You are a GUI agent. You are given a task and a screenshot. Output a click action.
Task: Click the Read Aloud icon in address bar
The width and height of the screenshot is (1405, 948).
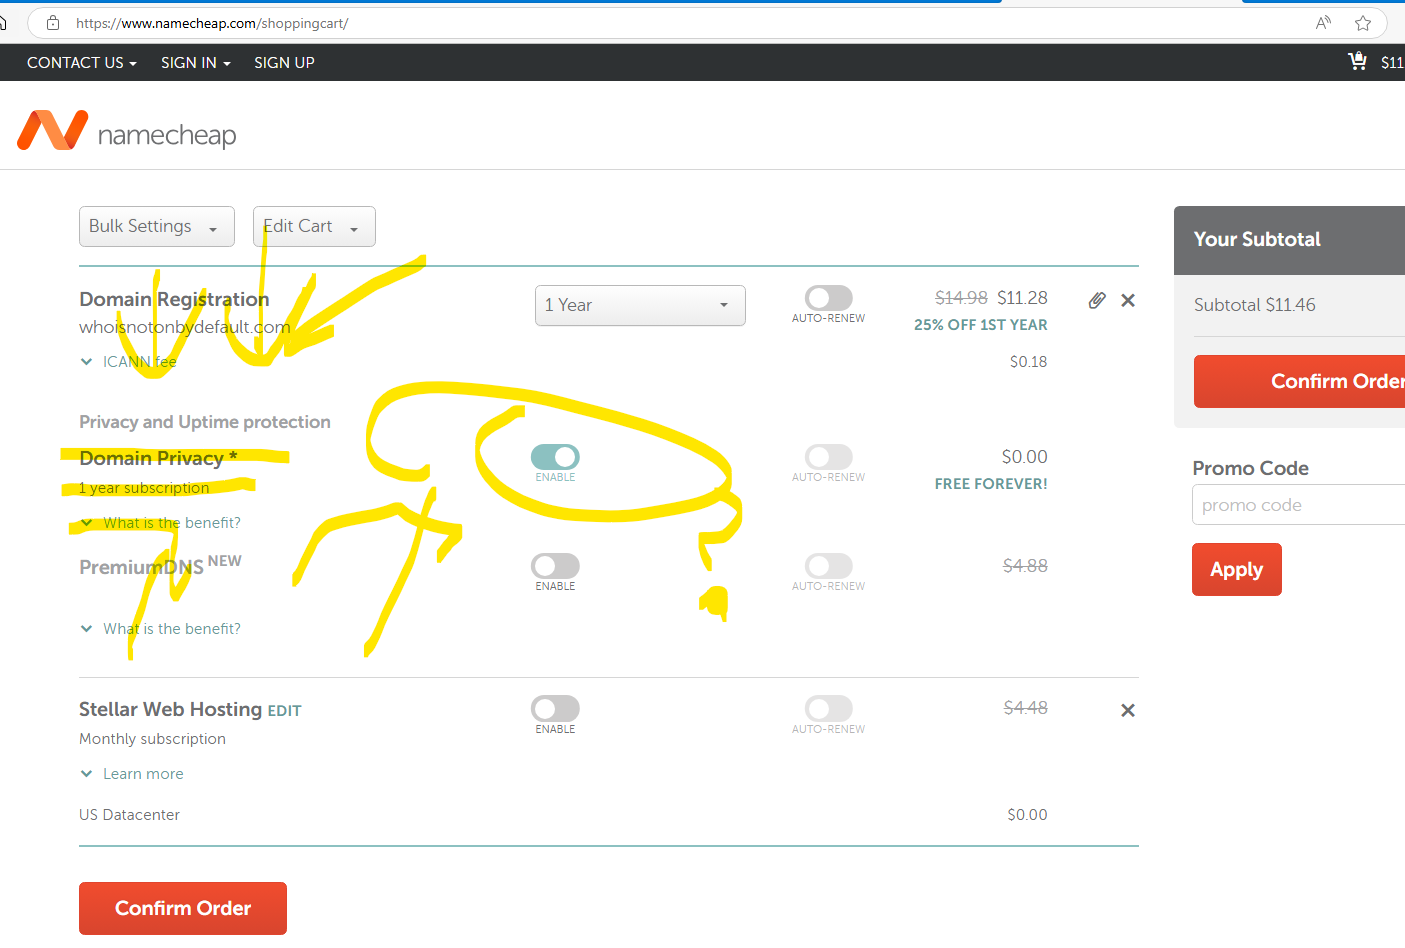tap(1323, 23)
